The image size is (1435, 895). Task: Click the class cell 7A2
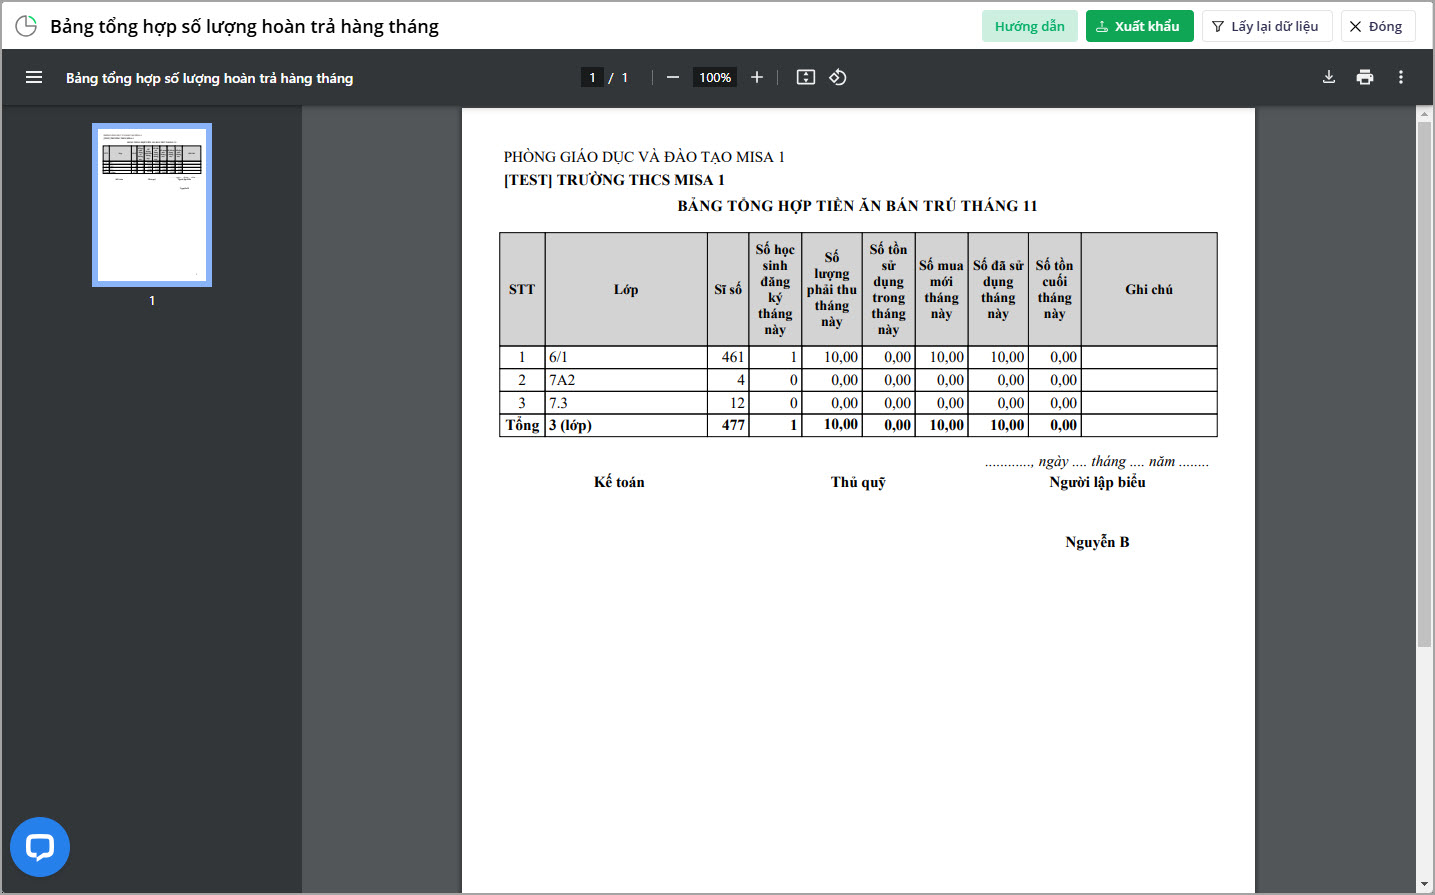click(626, 380)
